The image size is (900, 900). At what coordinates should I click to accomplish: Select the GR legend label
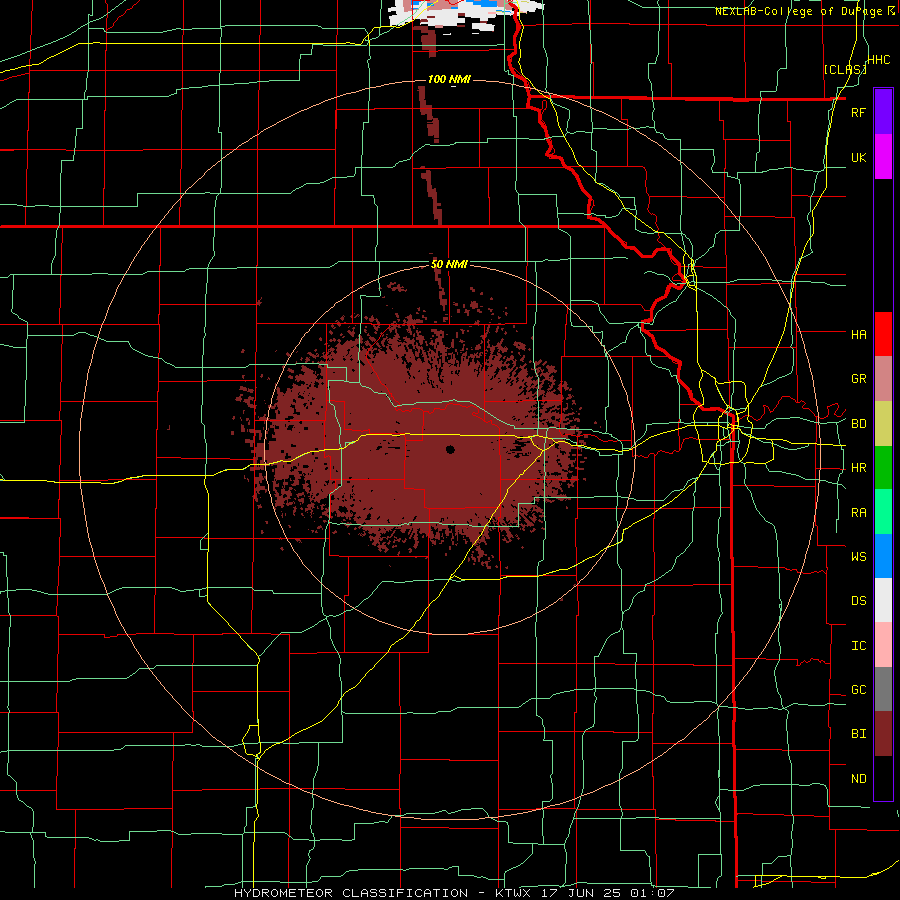click(x=858, y=379)
